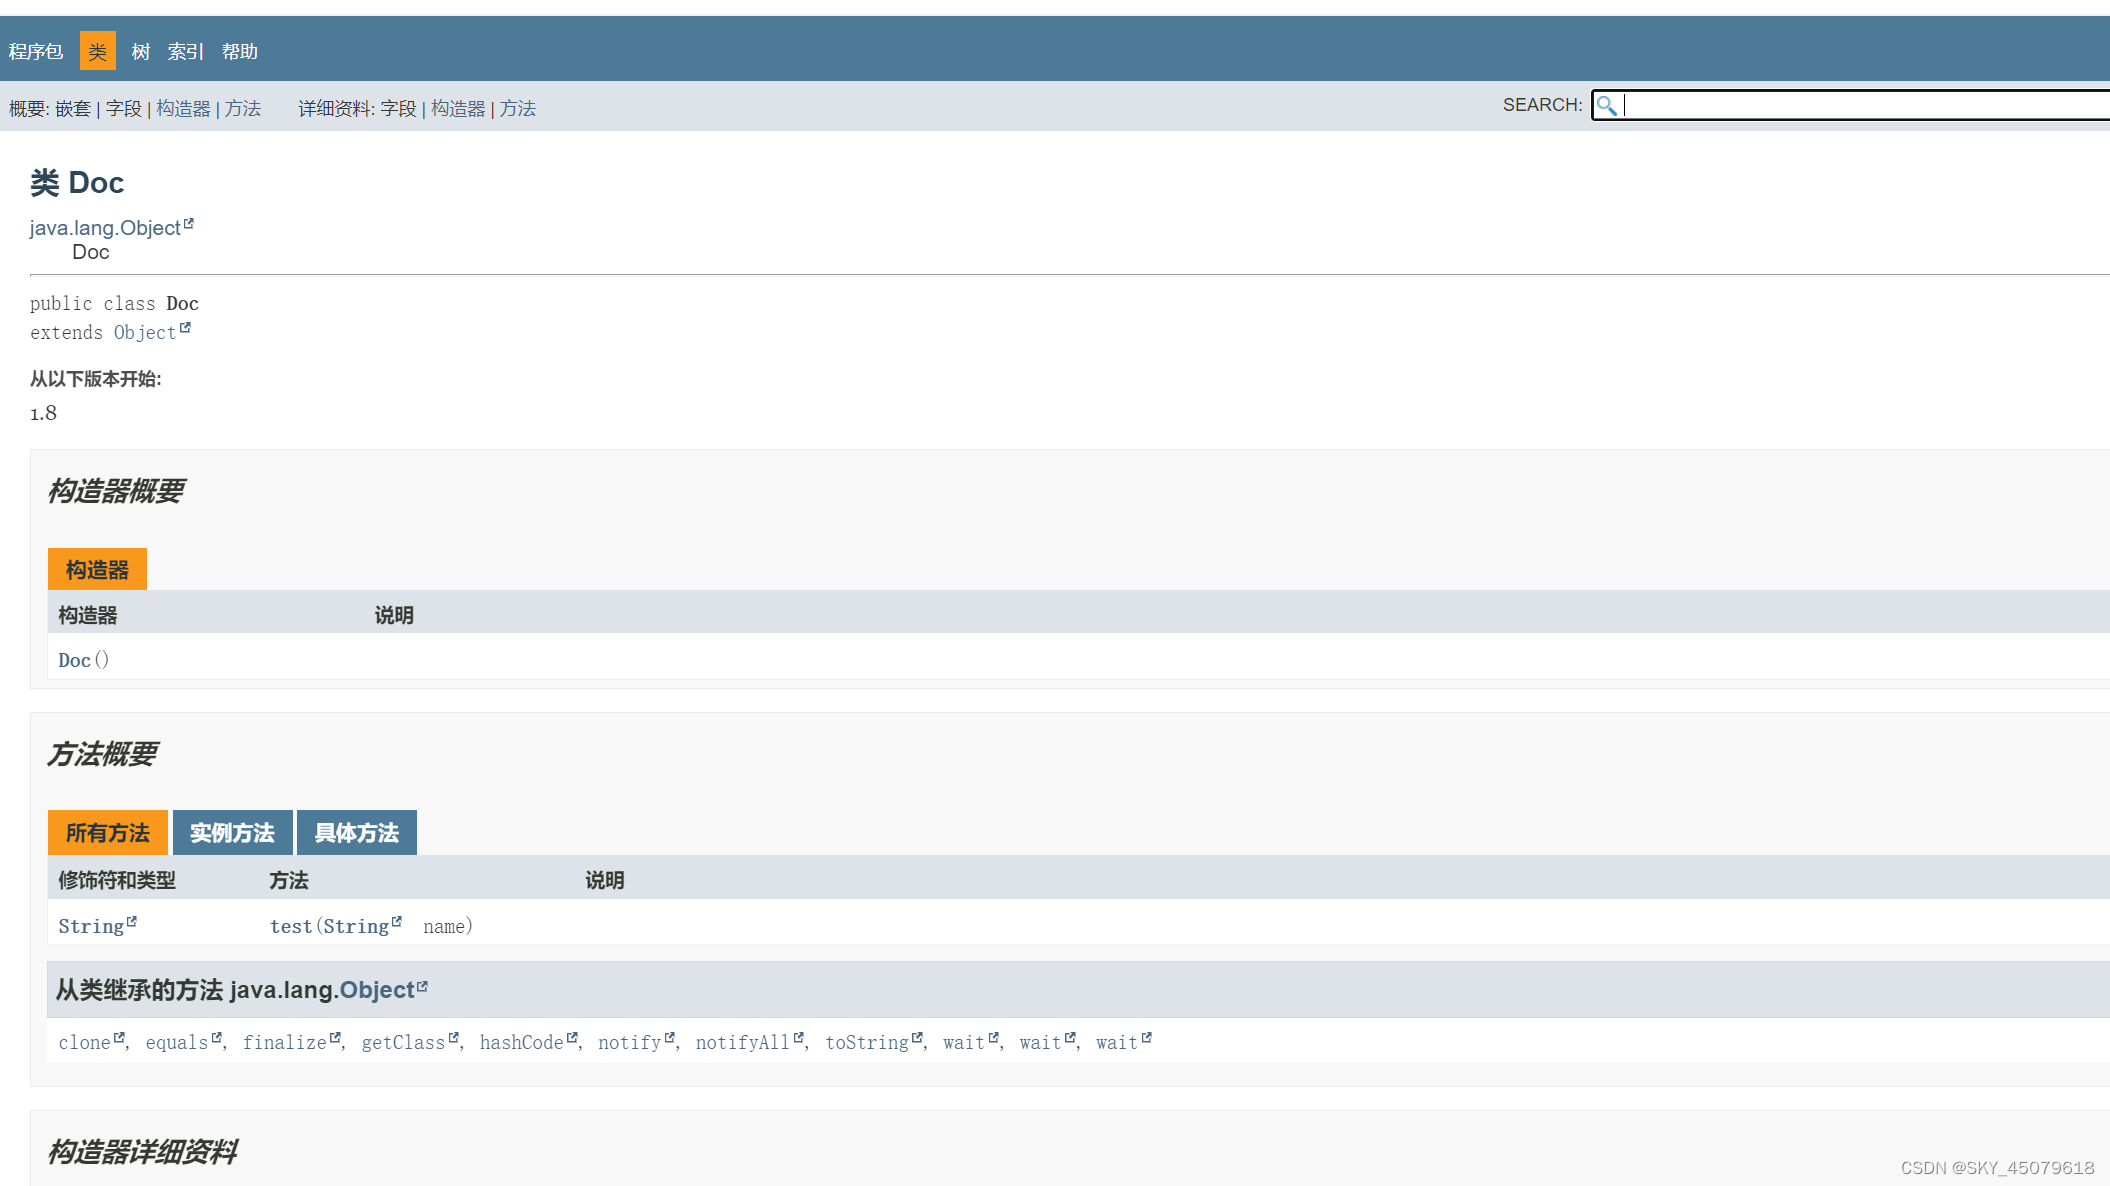This screenshot has width=2110, height=1186.
Task: Click the version value 1.8
Action: click(43, 413)
